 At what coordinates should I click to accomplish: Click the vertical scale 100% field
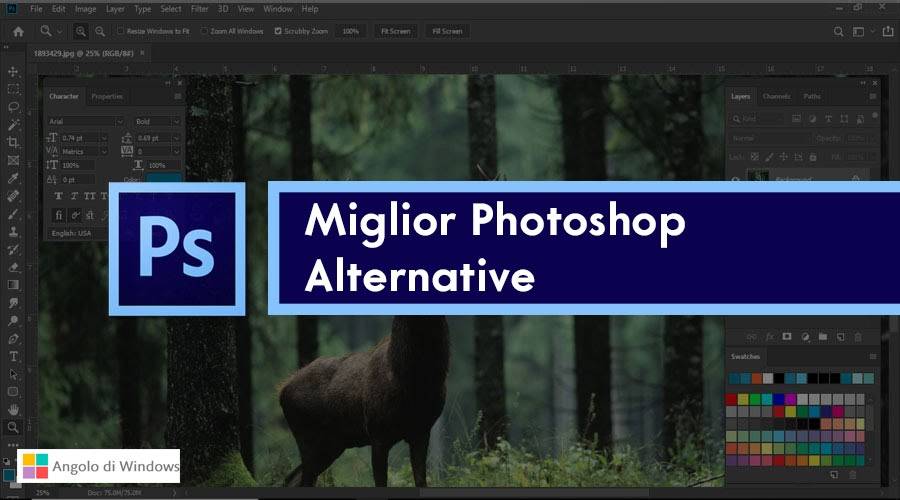point(78,165)
